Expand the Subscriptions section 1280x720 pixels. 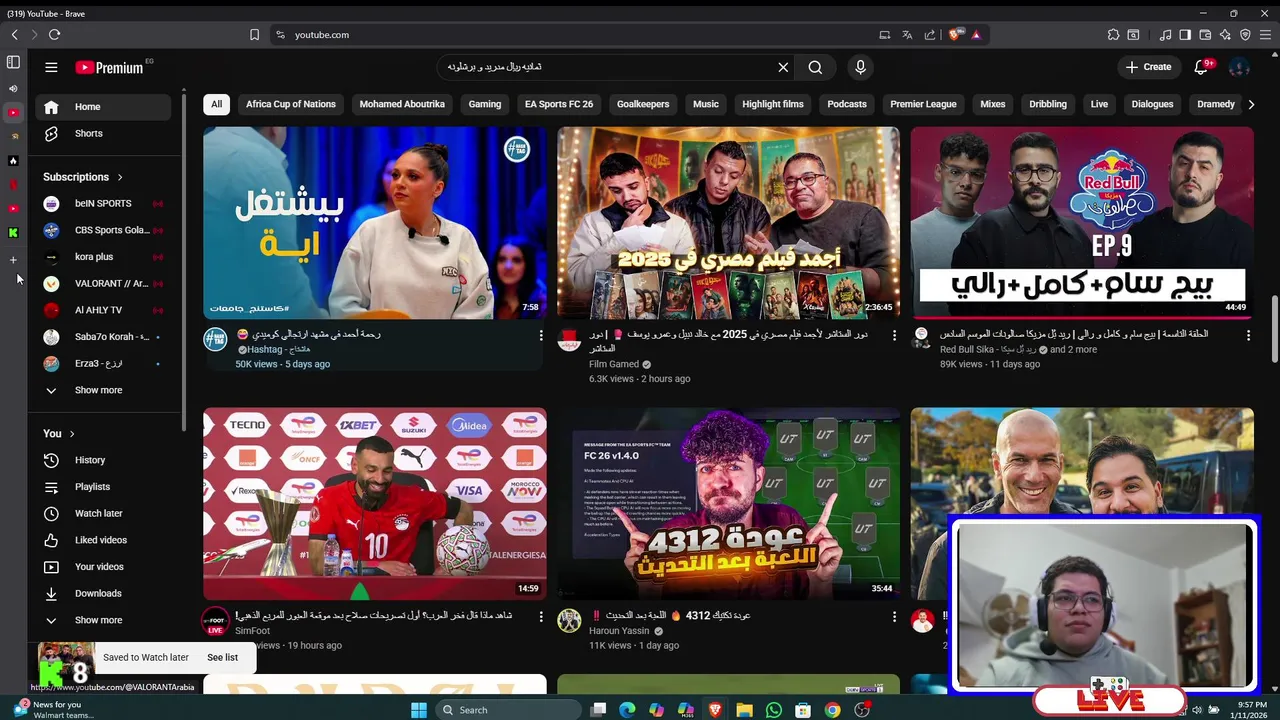pyautogui.click(x=83, y=177)
